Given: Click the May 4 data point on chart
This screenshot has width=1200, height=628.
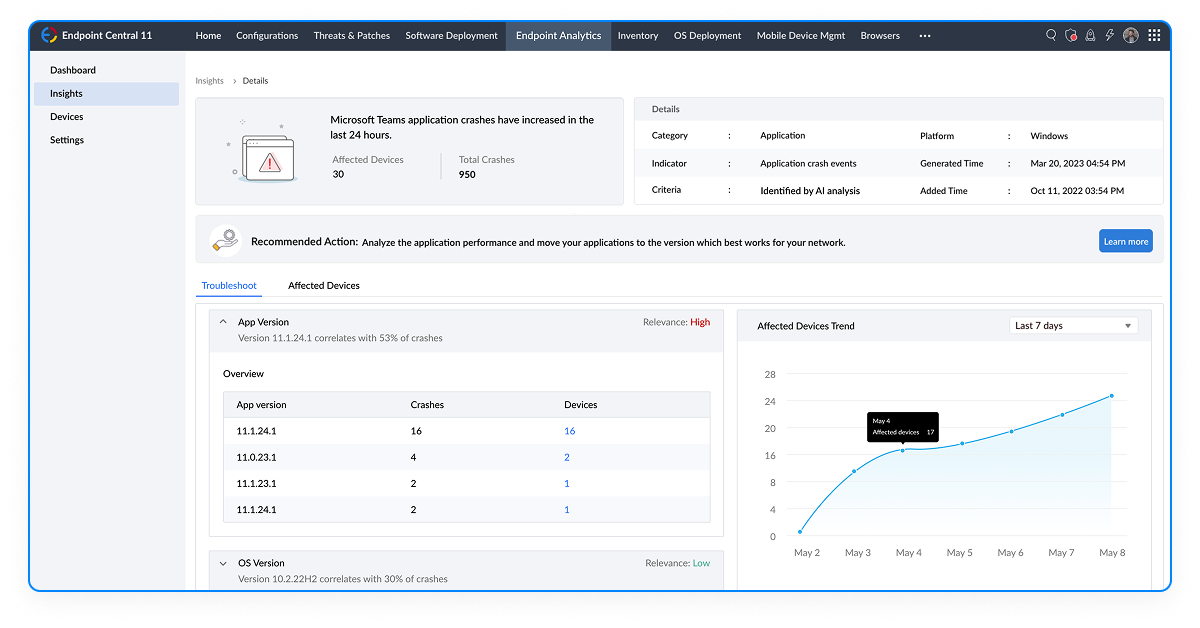Looking at the screenshot, I should (x=903, y=450).
